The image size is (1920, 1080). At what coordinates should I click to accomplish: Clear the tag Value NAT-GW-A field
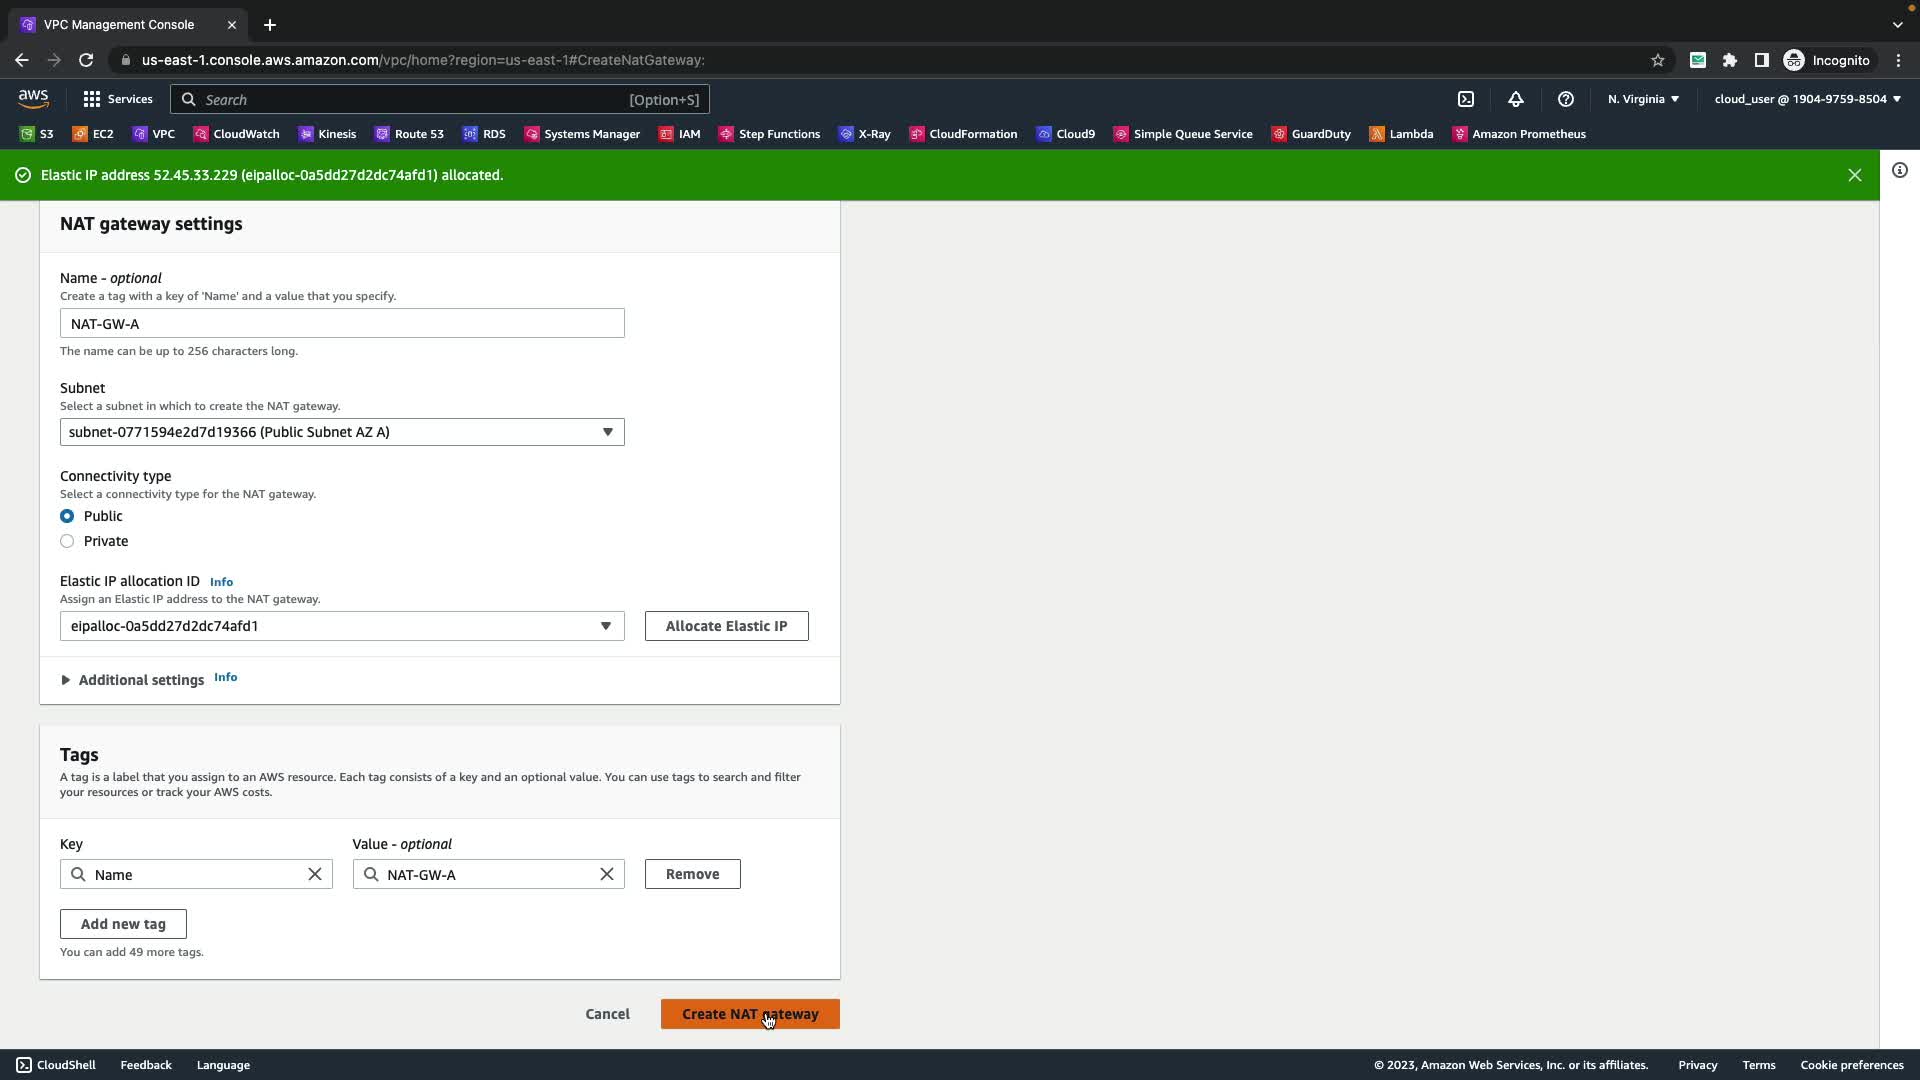pos(607,874)
